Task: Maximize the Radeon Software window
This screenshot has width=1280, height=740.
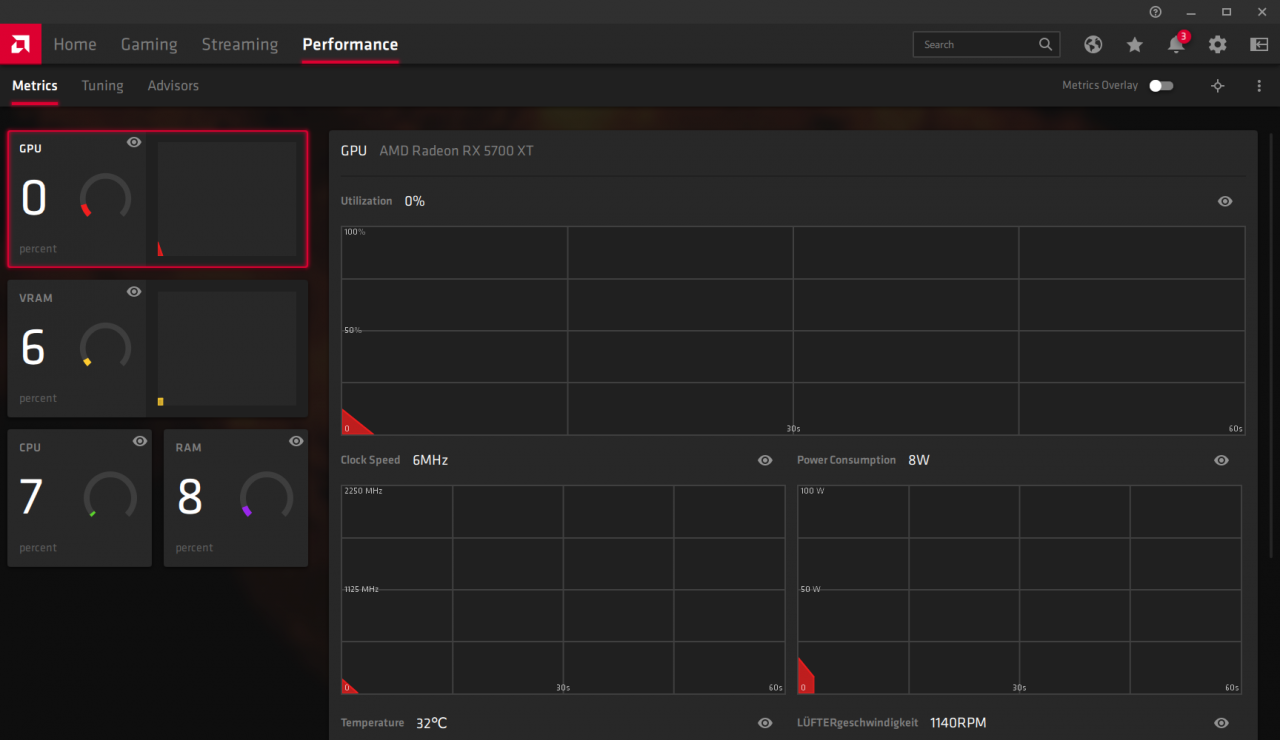Action: tap(1226, 12)
